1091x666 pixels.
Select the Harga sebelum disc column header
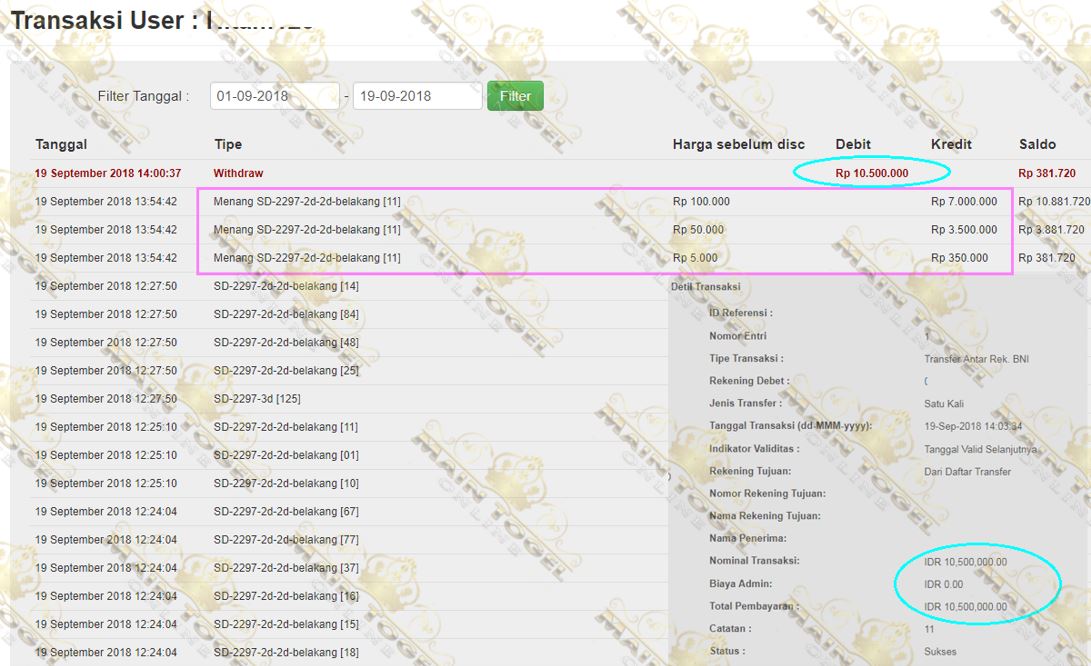[x=738, y=145]
